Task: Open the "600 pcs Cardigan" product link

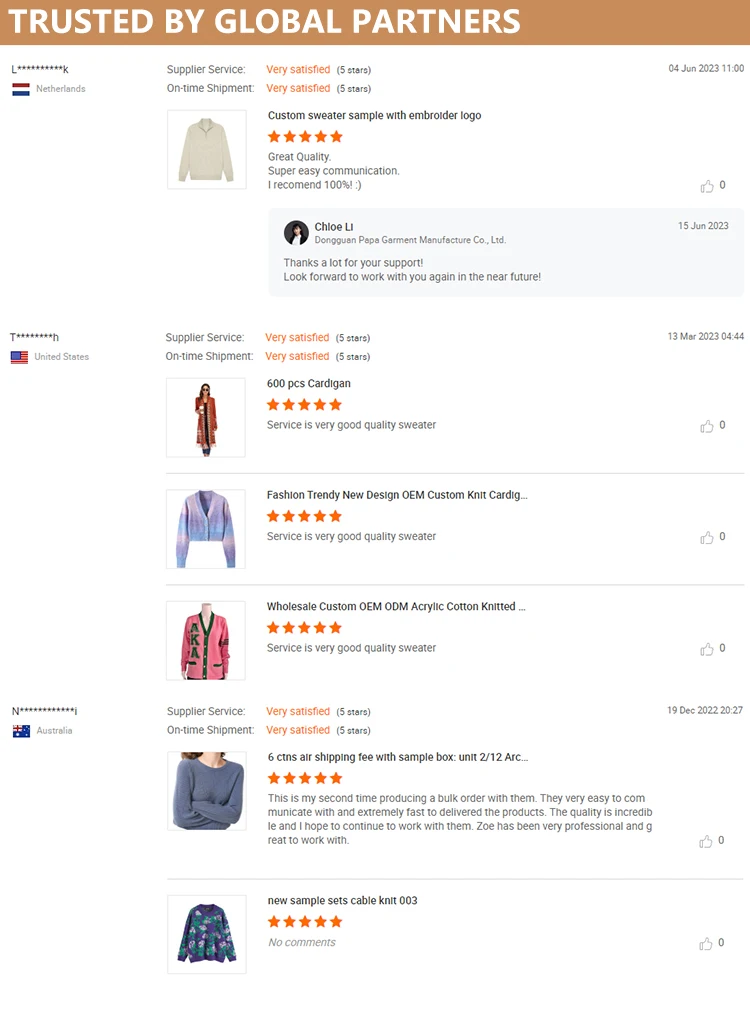Action: pos(308,384)
